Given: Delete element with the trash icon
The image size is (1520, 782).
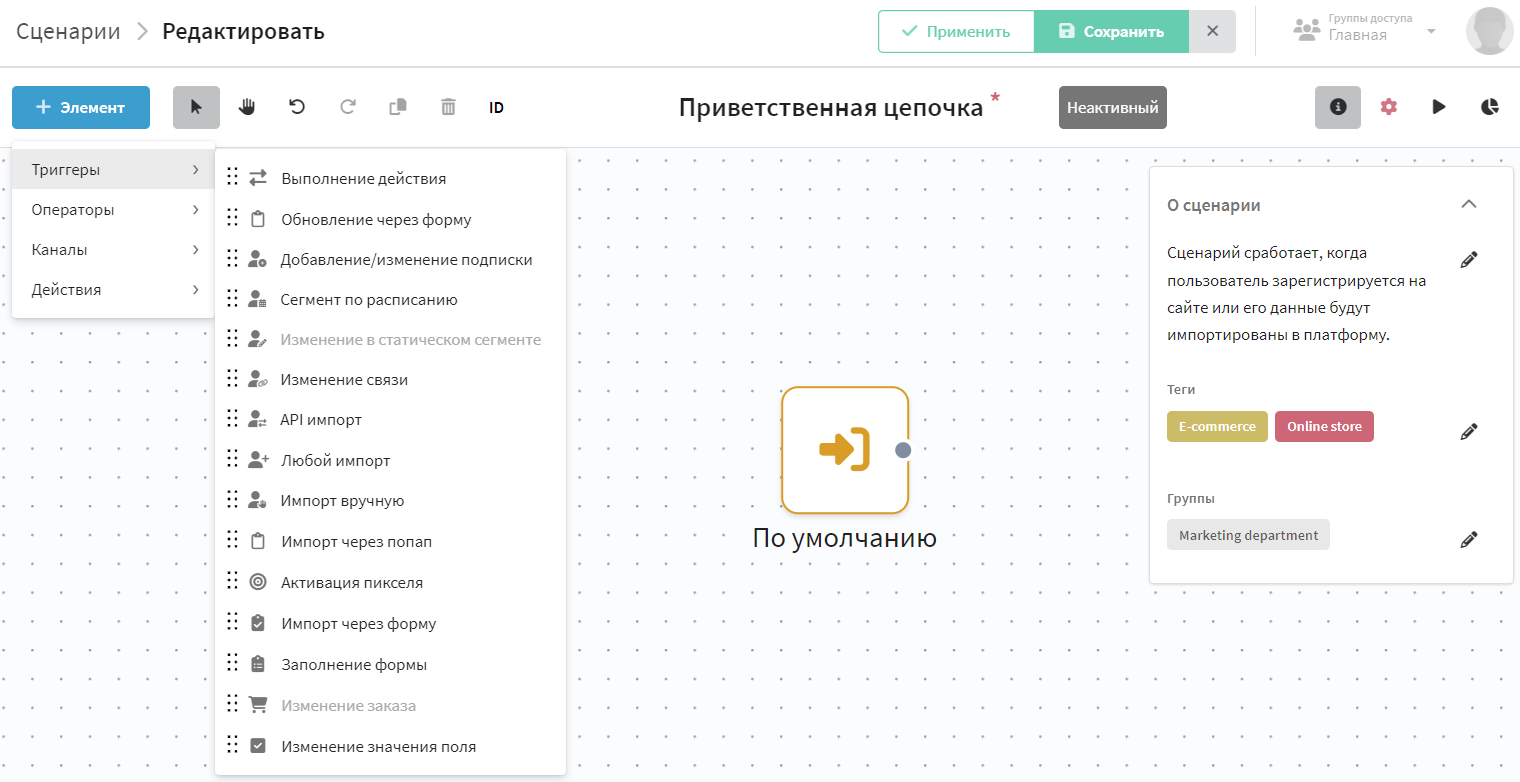Looking at the screenshot, I should 448,107.
